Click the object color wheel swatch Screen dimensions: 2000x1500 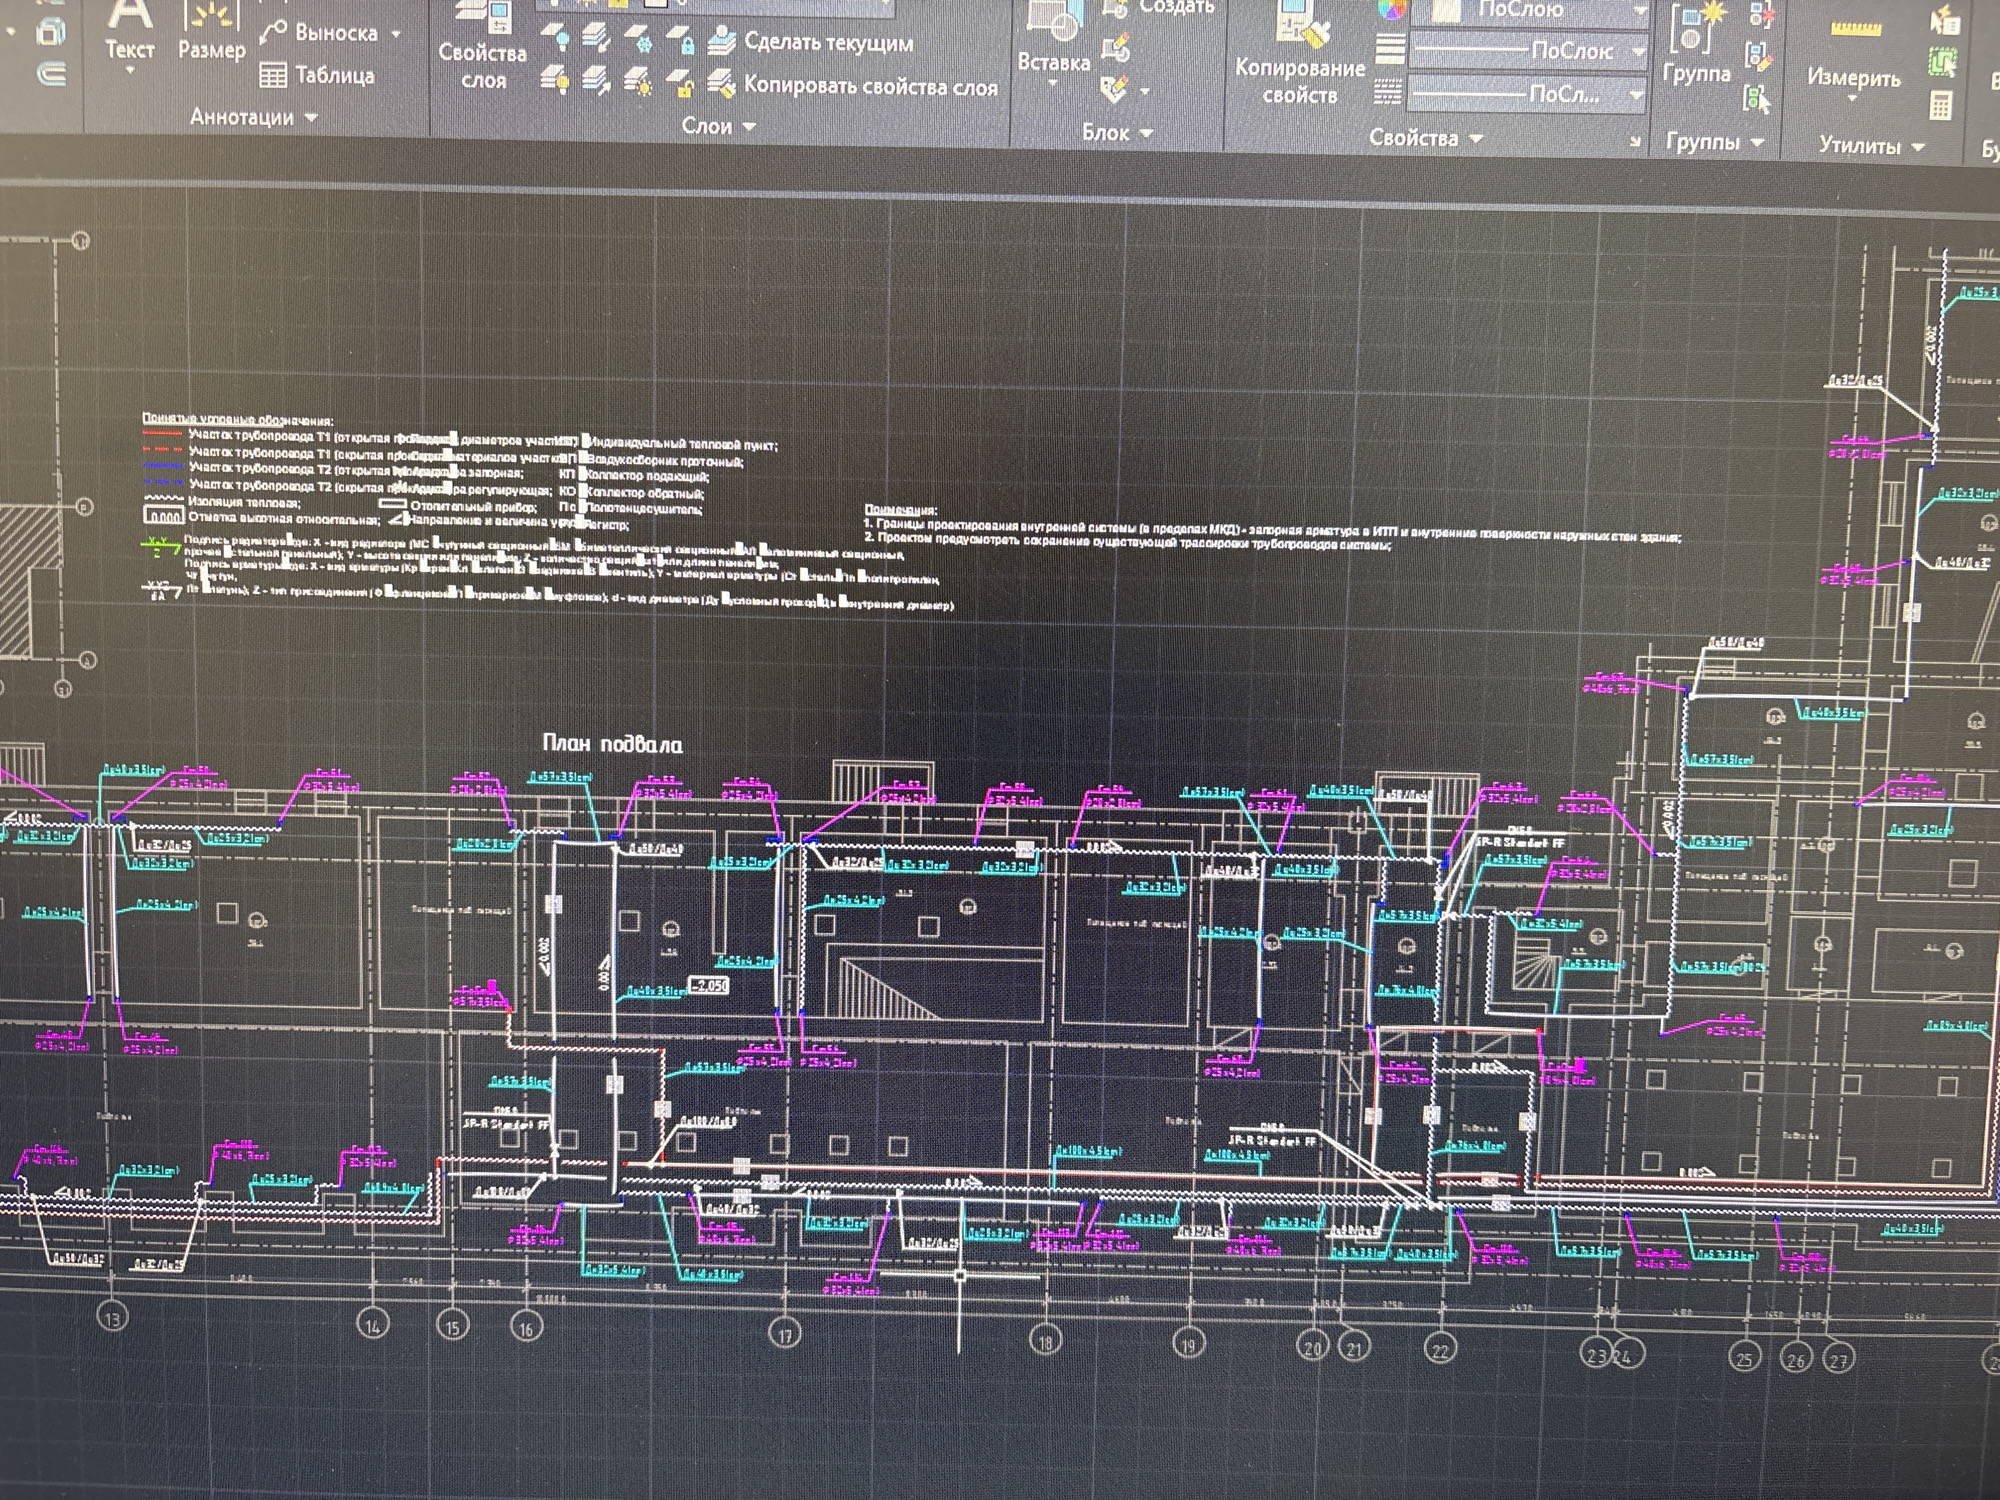click(1391, 10)
